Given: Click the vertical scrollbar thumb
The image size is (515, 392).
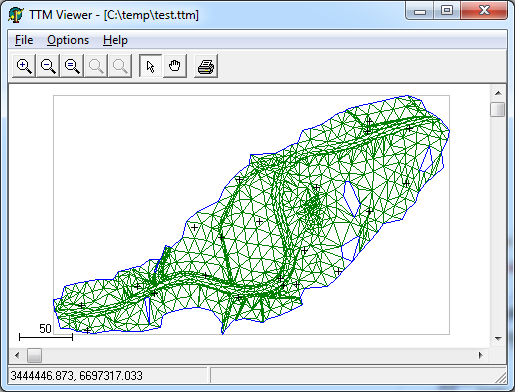Looking at the screenshot, I should [498, 109].
